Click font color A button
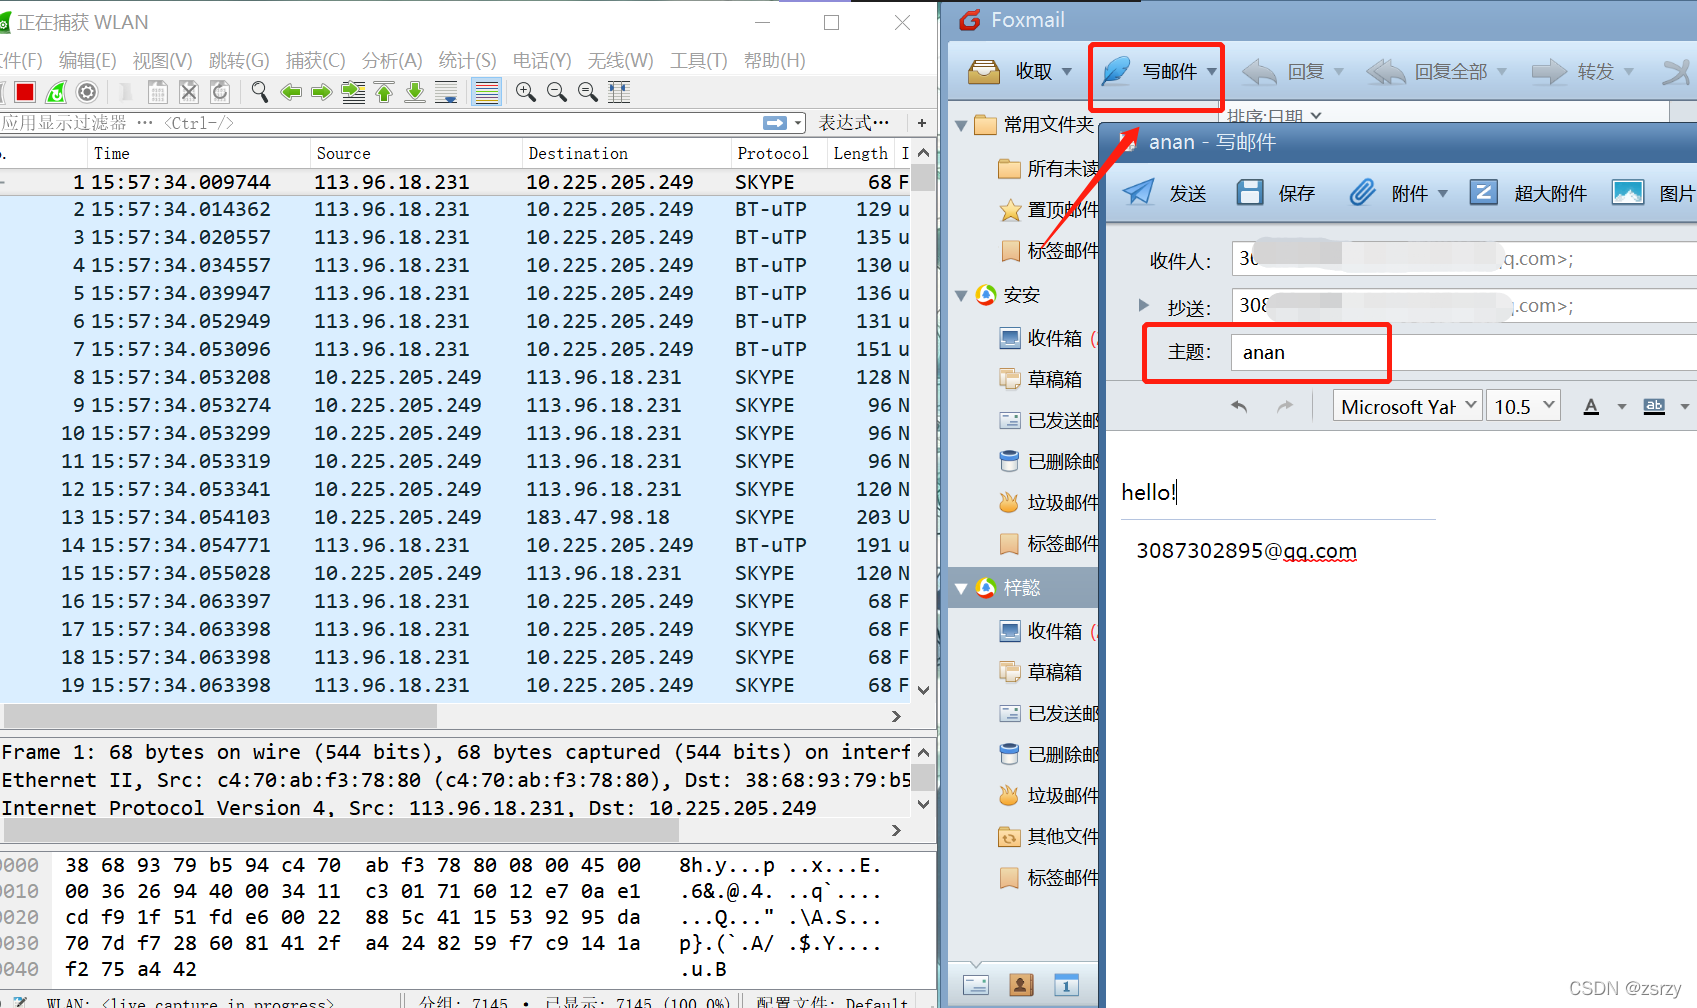The width and height of the screenshot is (1697, 1008). tap(1591, 406)
